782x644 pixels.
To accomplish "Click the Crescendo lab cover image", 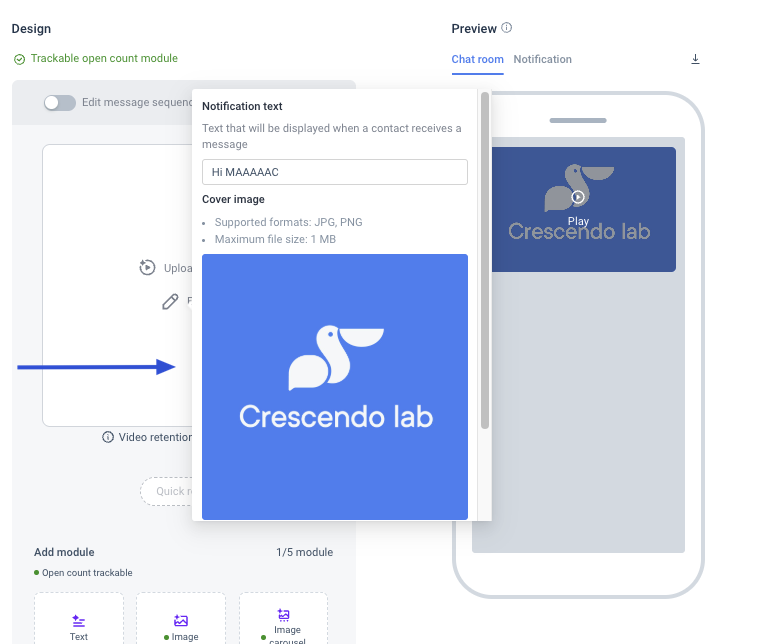I will pos(335,387).
